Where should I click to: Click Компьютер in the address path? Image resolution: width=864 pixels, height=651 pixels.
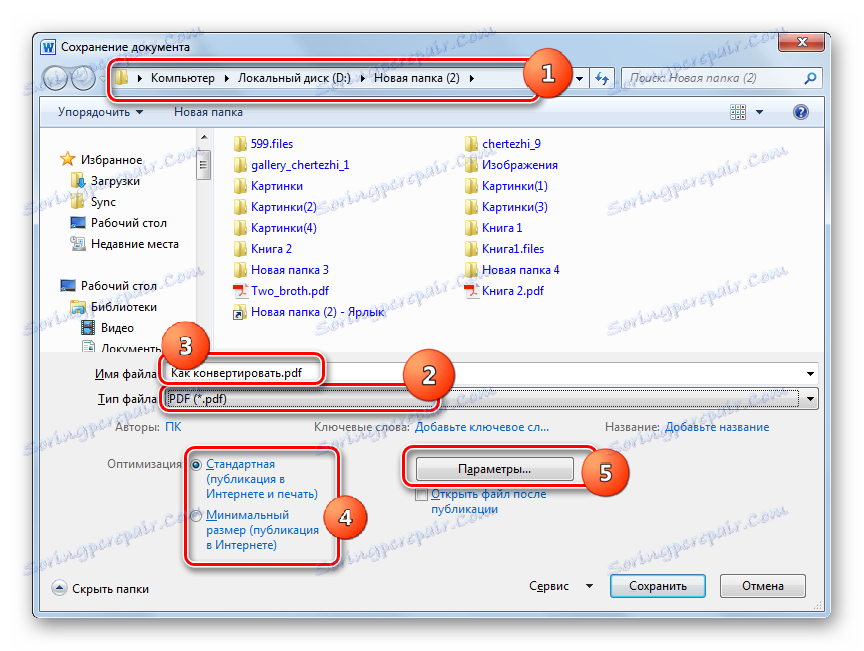183,78
